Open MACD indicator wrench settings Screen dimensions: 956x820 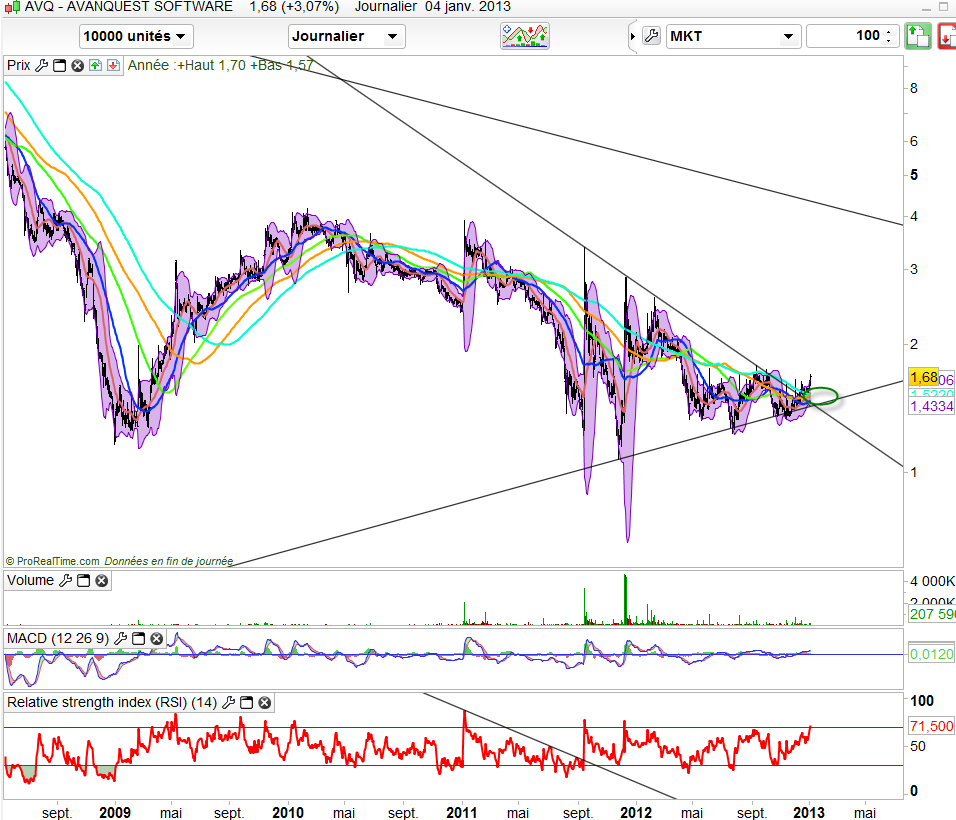click(x=121, y=638)
